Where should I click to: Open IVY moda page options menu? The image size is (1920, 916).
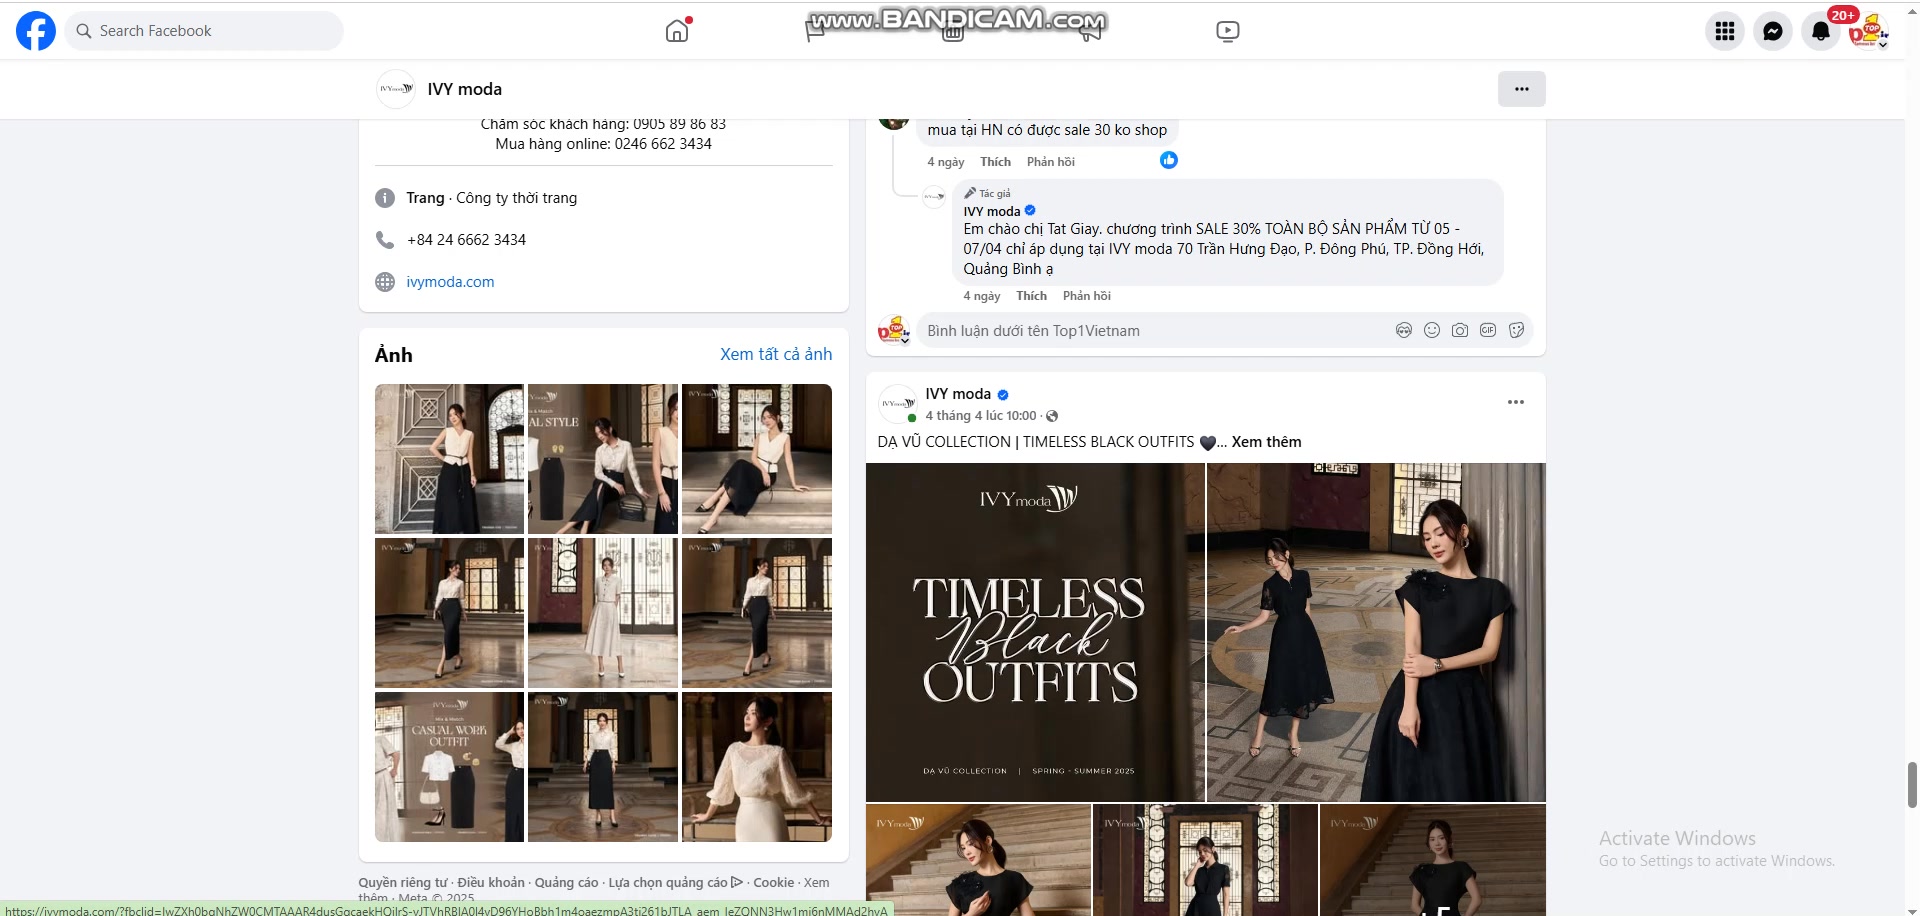(x=1521, y=89)
